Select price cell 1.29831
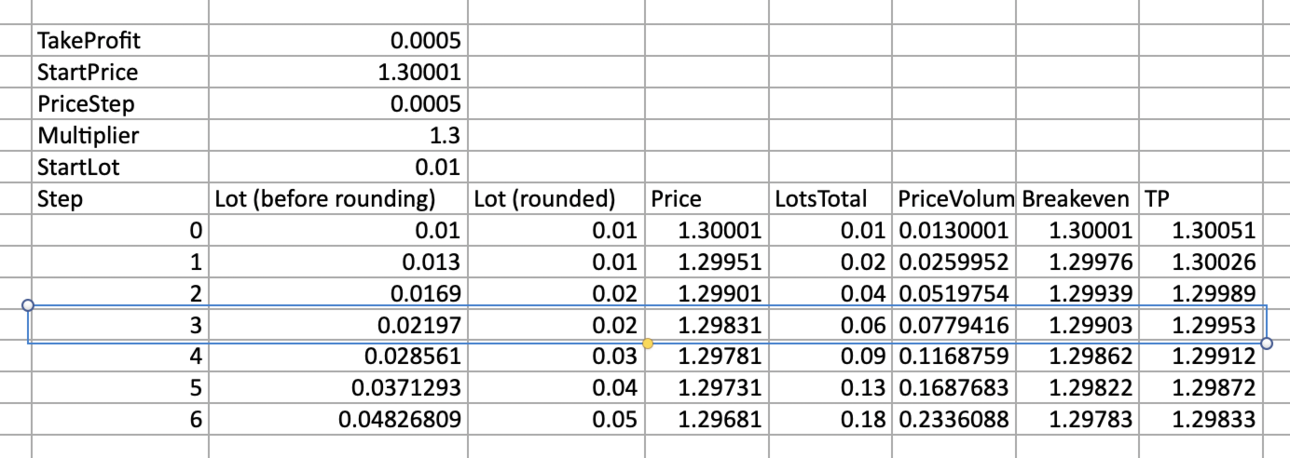This screenshot has width=1290, height=458. [x=707, y=325]
